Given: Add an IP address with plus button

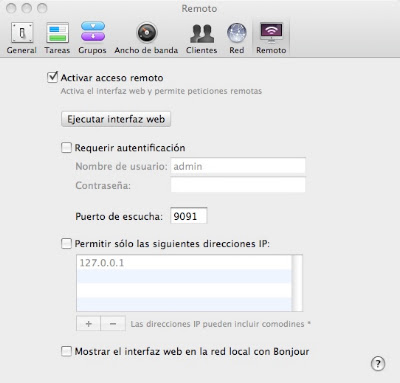Looking at the screenshot, I should click(x=88, y=324).
